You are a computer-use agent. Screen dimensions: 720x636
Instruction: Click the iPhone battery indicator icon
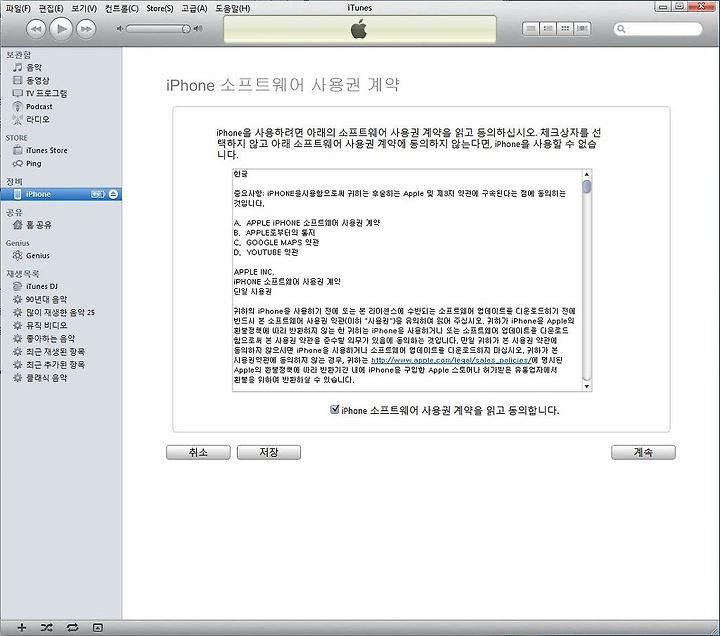[x=98, y=194]
